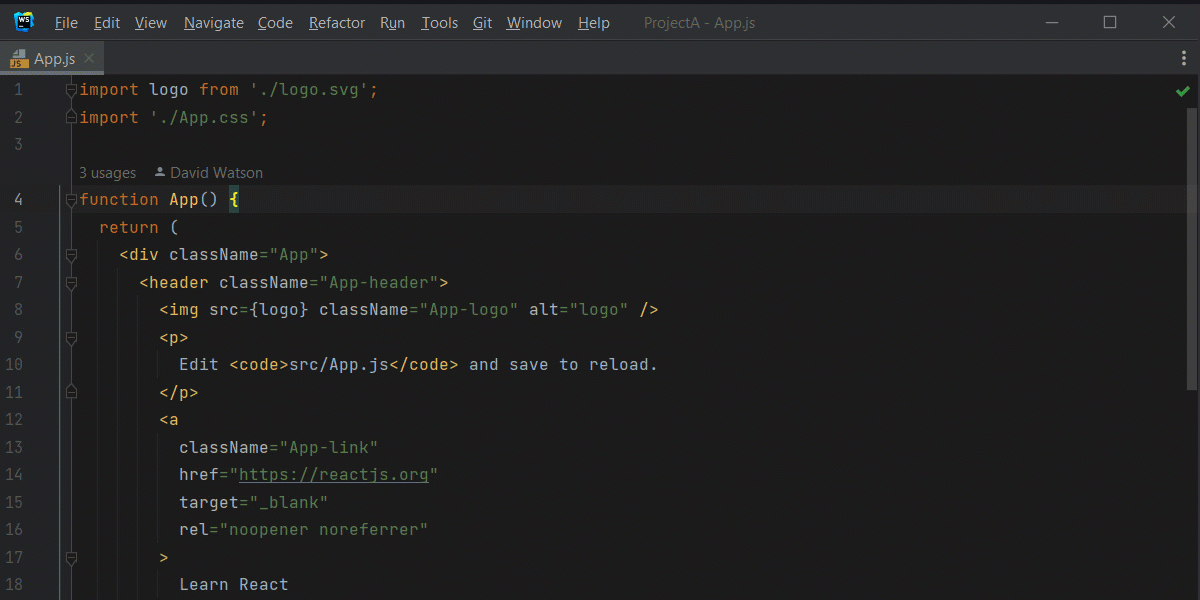Close the App.js tab
The width and height of the screenshot is (1200, 600).
[87, 58]
